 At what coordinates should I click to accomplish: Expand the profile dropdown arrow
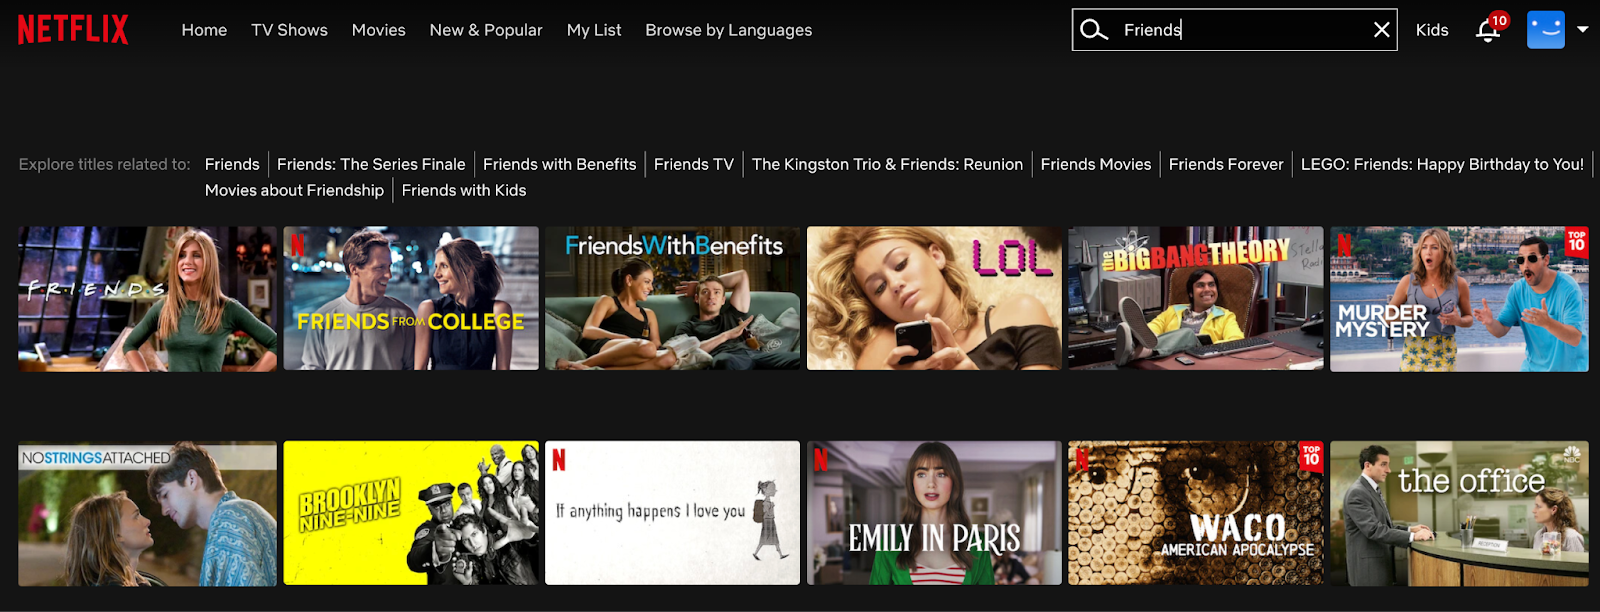(1583, 30)
